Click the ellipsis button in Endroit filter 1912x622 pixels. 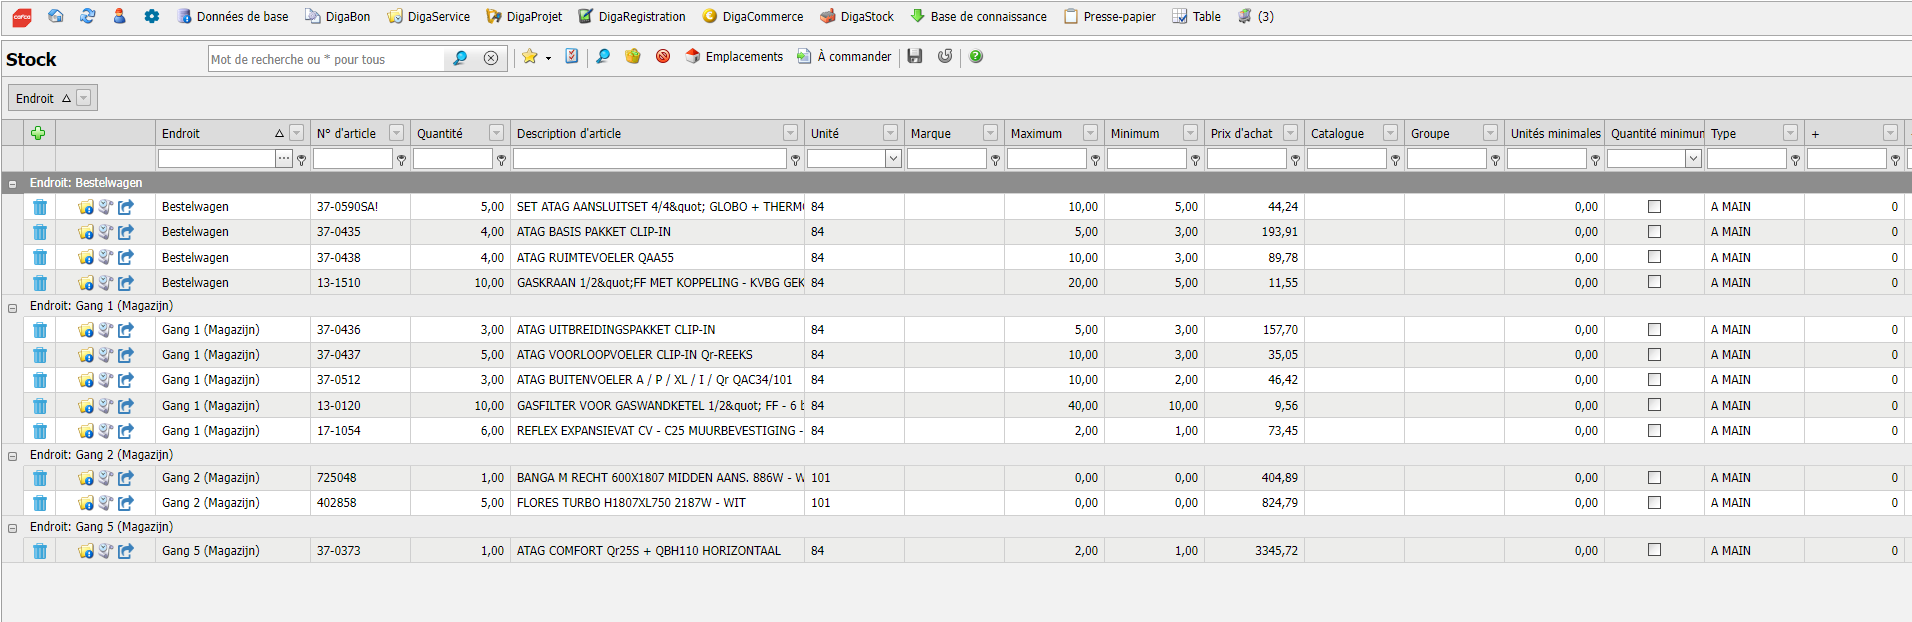[x=284, y=159]
